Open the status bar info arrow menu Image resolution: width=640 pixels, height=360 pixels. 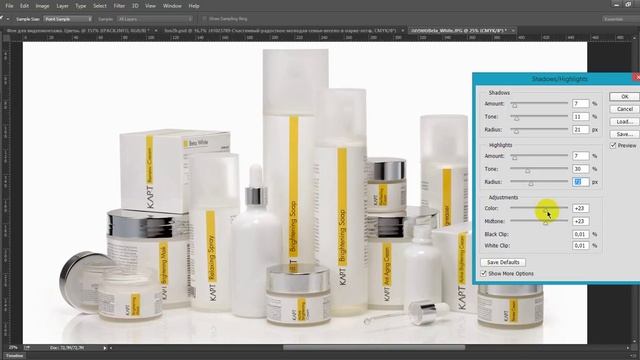click(x=105, y=348)
